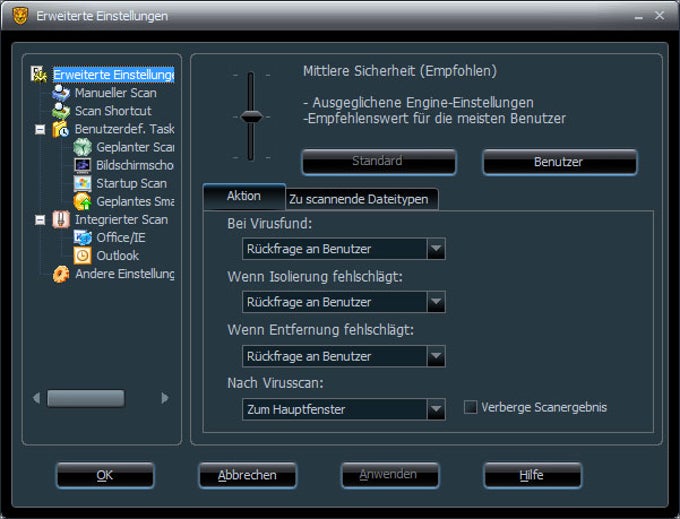The width and height of the screenshot is (680, 519).
Task: Select Integrierter Scan node
Action: [x=121, y=219]
